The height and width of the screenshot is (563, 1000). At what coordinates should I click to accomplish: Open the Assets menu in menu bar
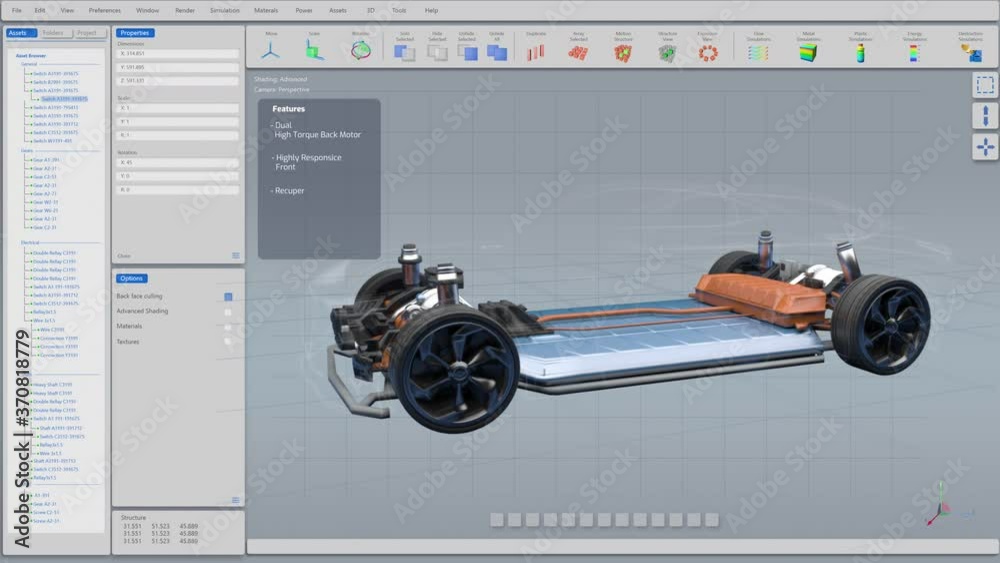tap(338, 10)
